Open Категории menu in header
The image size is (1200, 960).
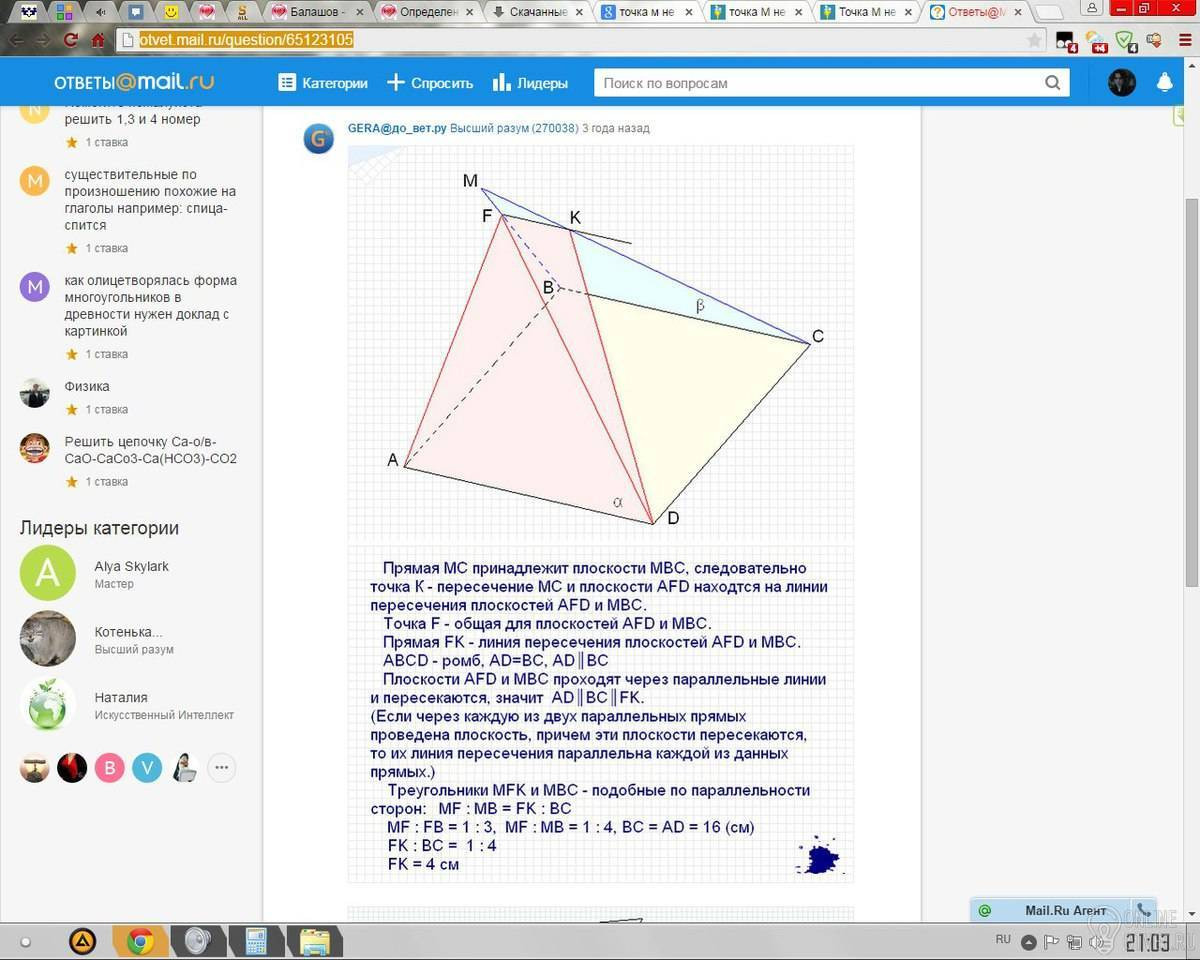[323, 83]
